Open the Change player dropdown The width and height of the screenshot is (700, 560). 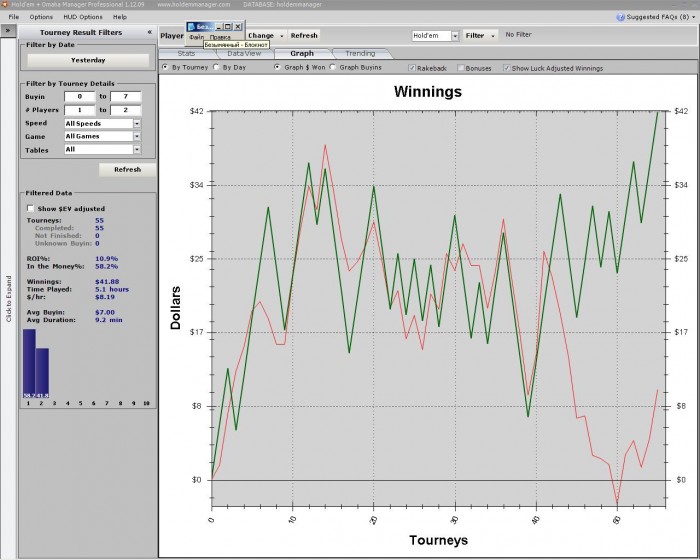click(266, 36)
